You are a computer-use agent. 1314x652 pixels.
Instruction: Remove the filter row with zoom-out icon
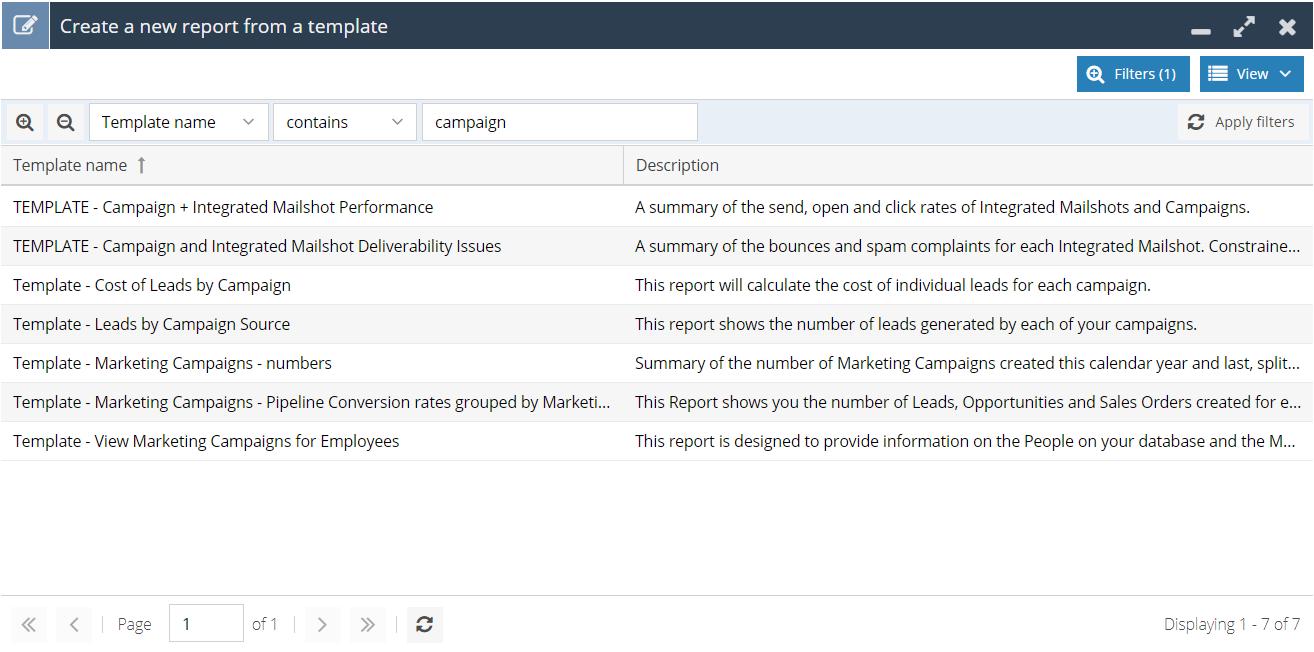[66, 122]
